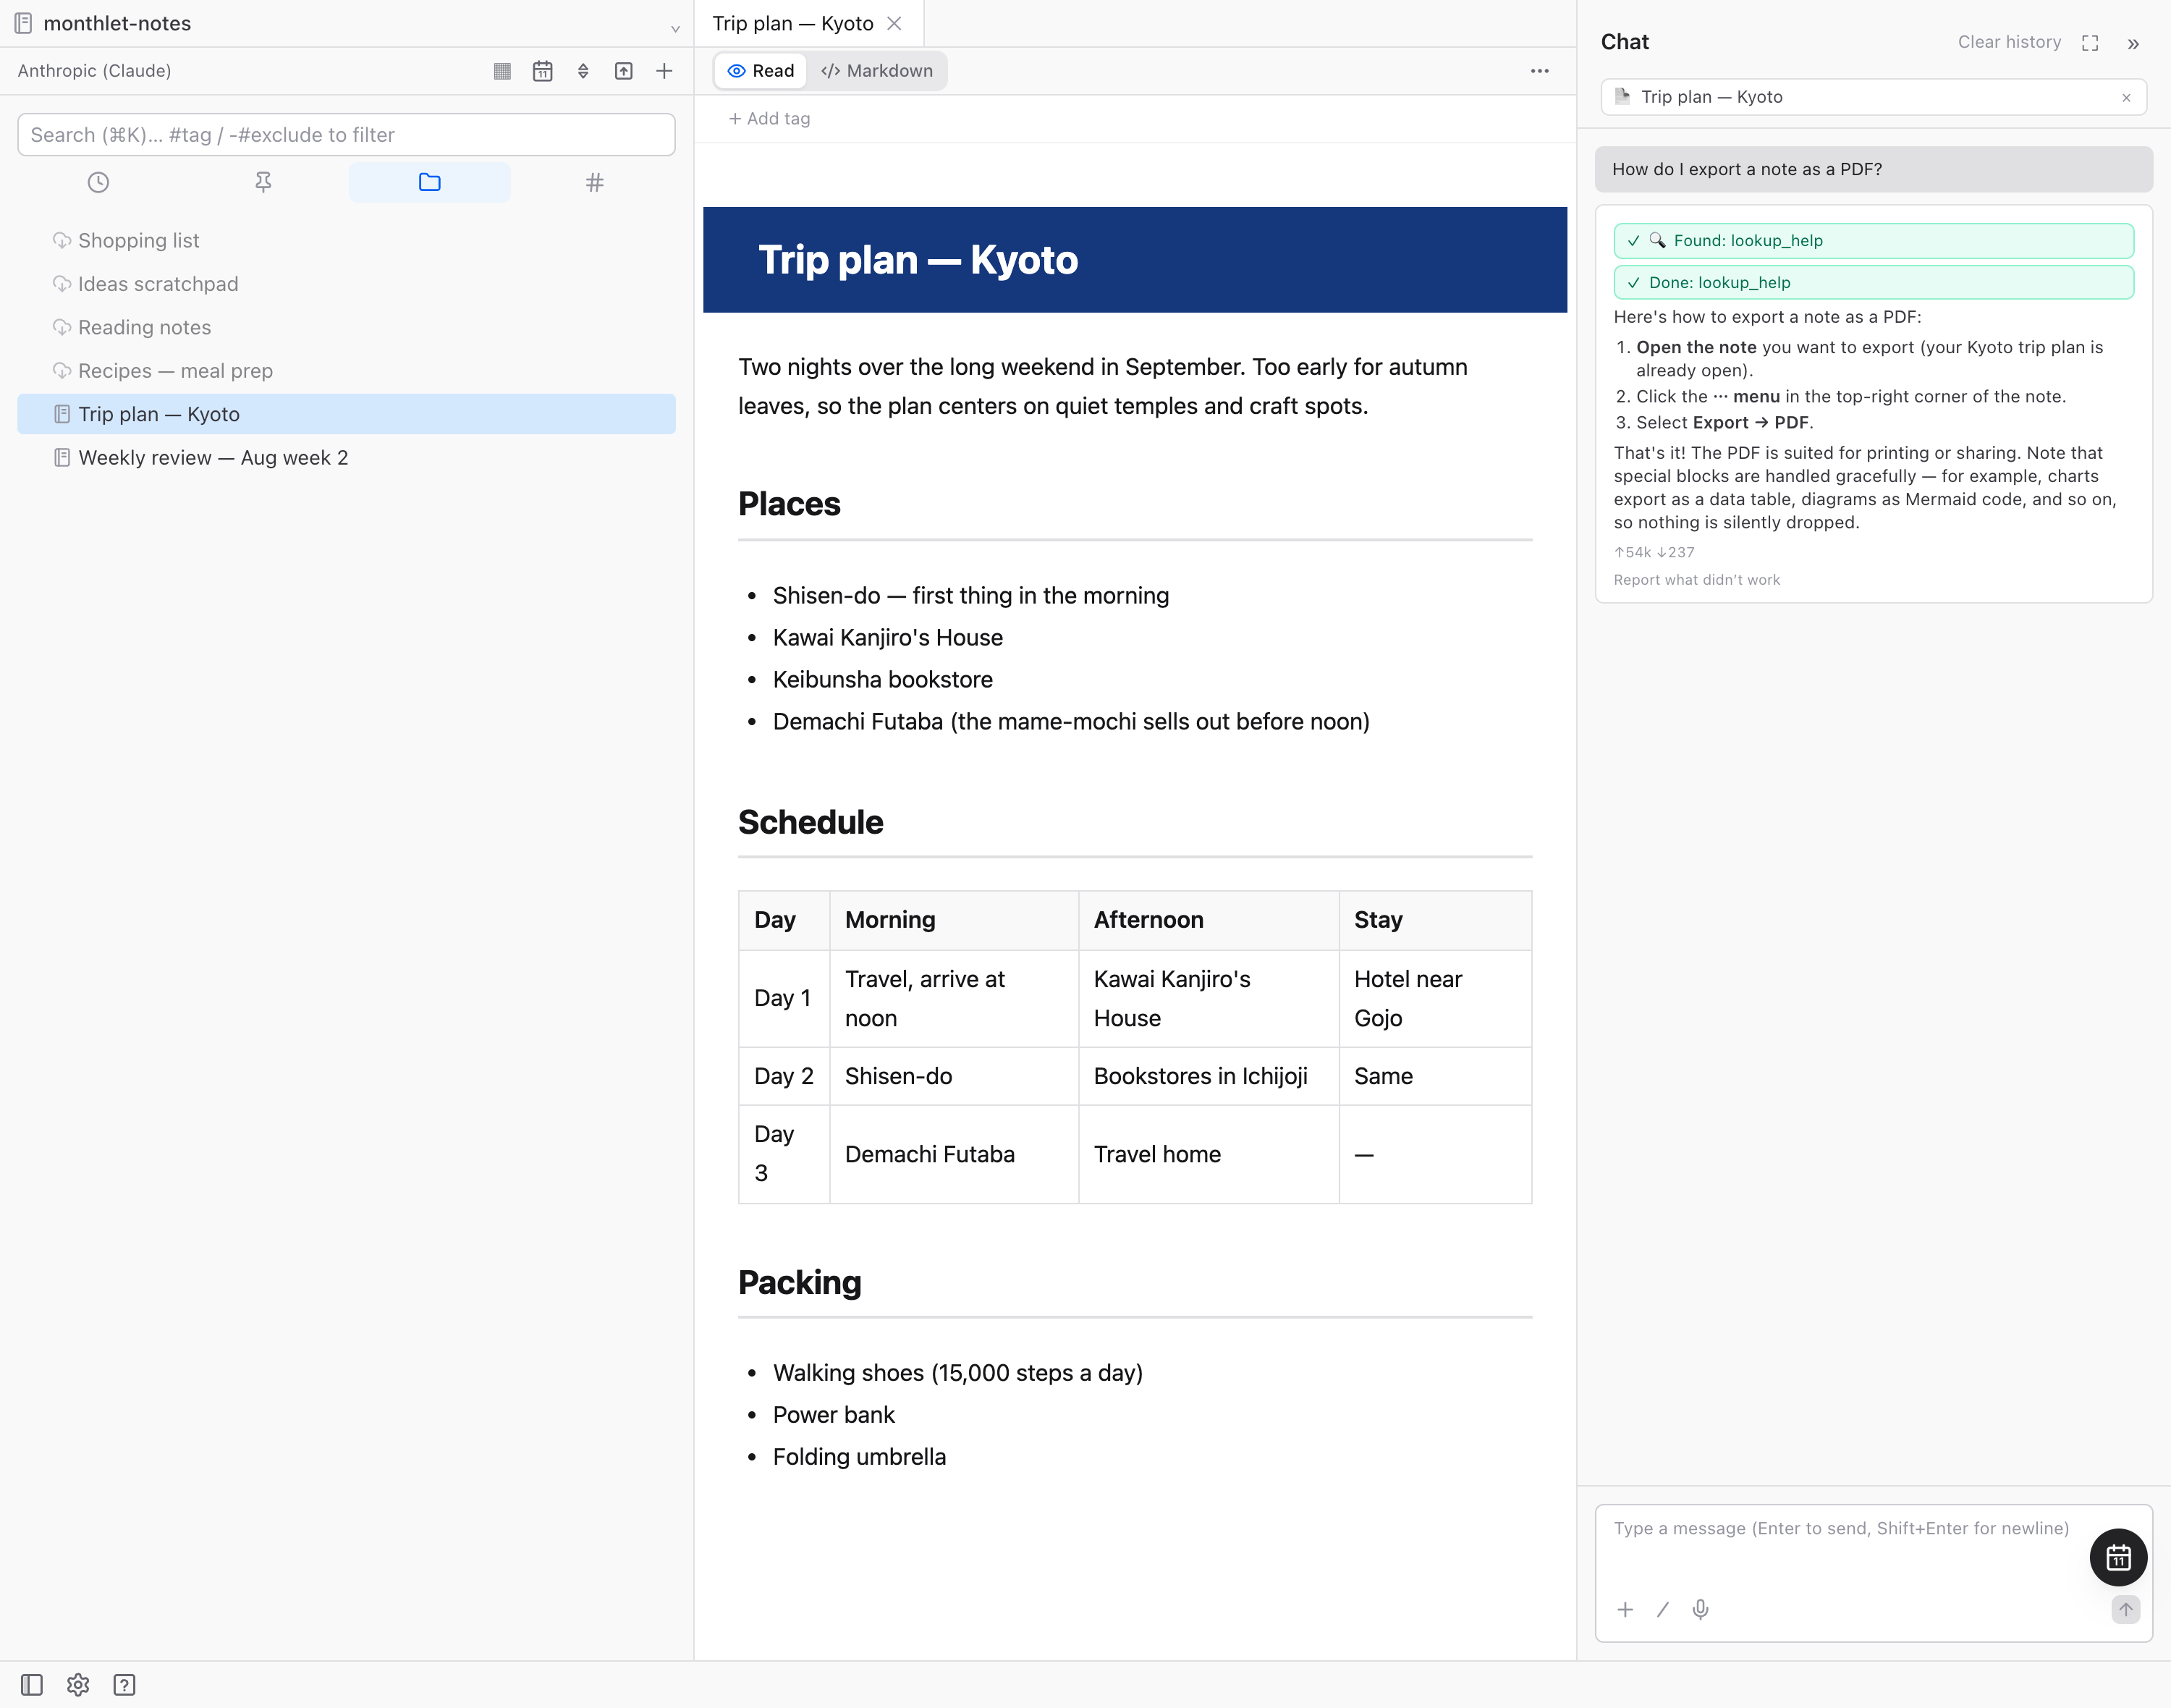Close the Trip plan — Kyoto tab

pyautogui.click(x=895, y=24)
